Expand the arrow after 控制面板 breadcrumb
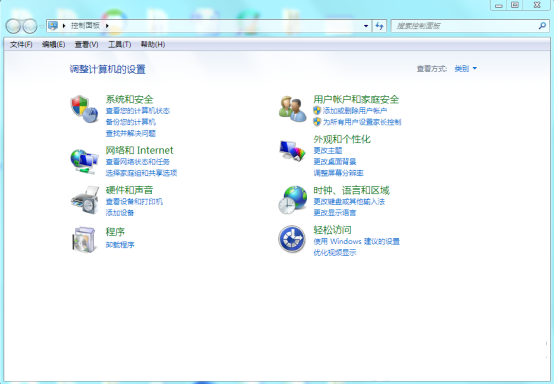Viewport: 554px width, 384px height. click(107, 25)
